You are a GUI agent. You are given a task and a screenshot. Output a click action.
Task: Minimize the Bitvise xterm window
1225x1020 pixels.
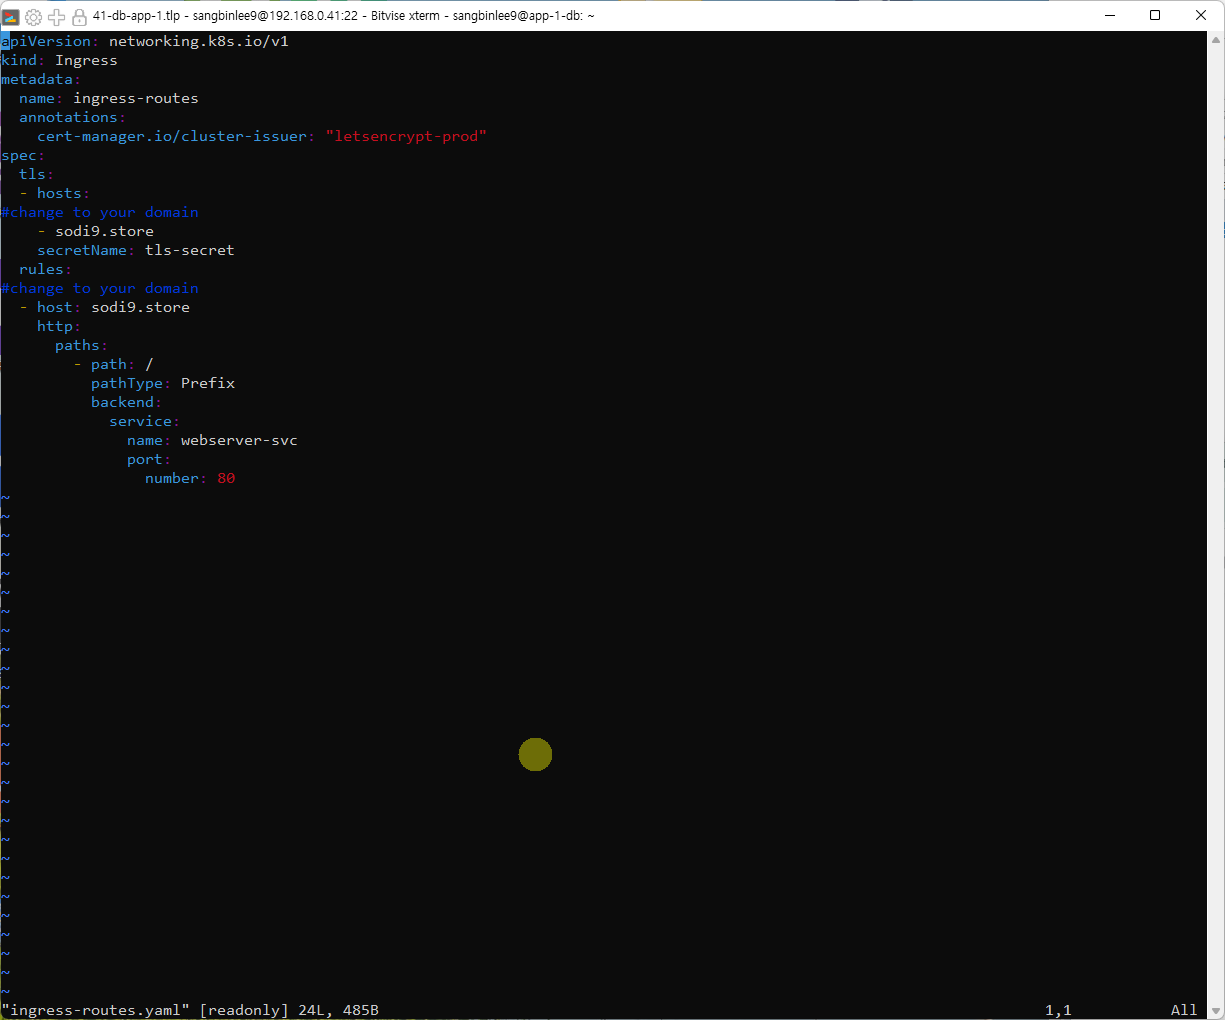click(x=1110, y=15)
